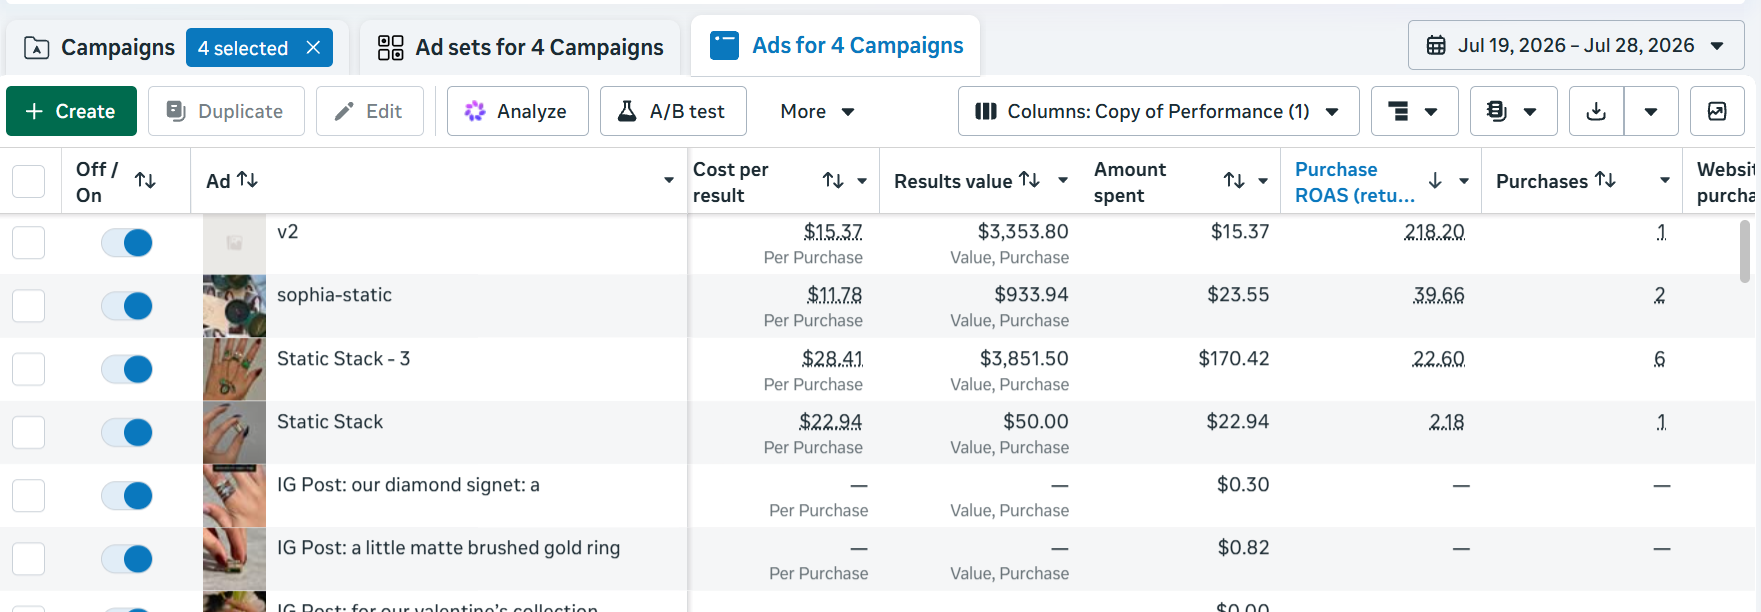The height and width of the screenshot is (612, 1761).
Task: Open the Reports menu icon
Action: [1513, 111]
